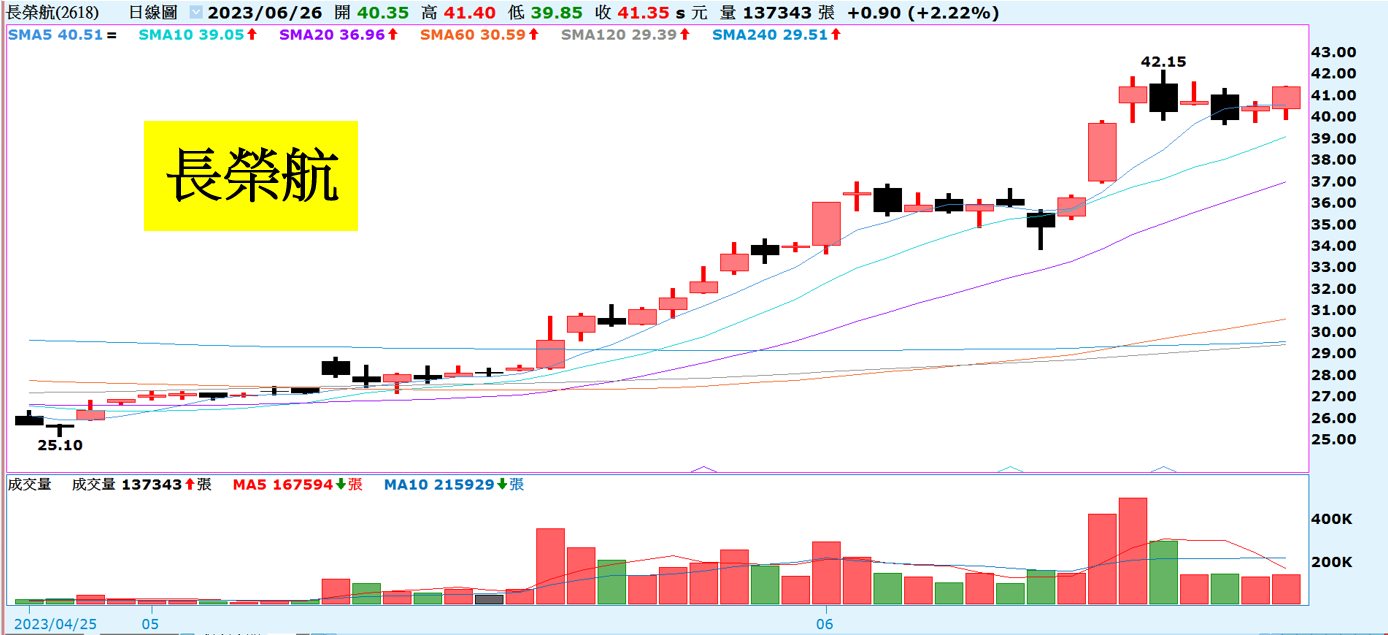Click the 25.10 low price marker
1388x635 pixels.
[x=60, y=445]
